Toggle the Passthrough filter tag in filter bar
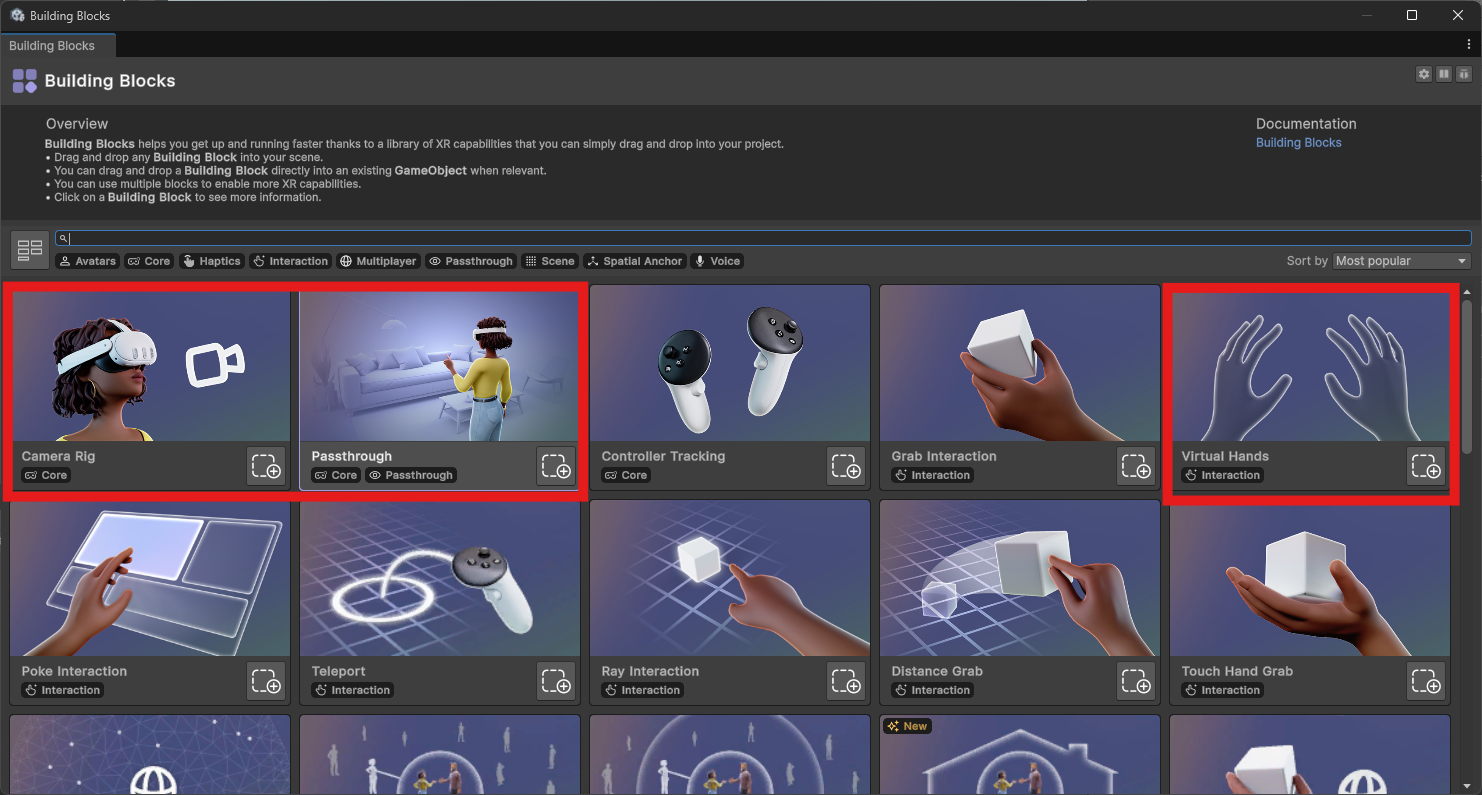 (x=470, y=261)
